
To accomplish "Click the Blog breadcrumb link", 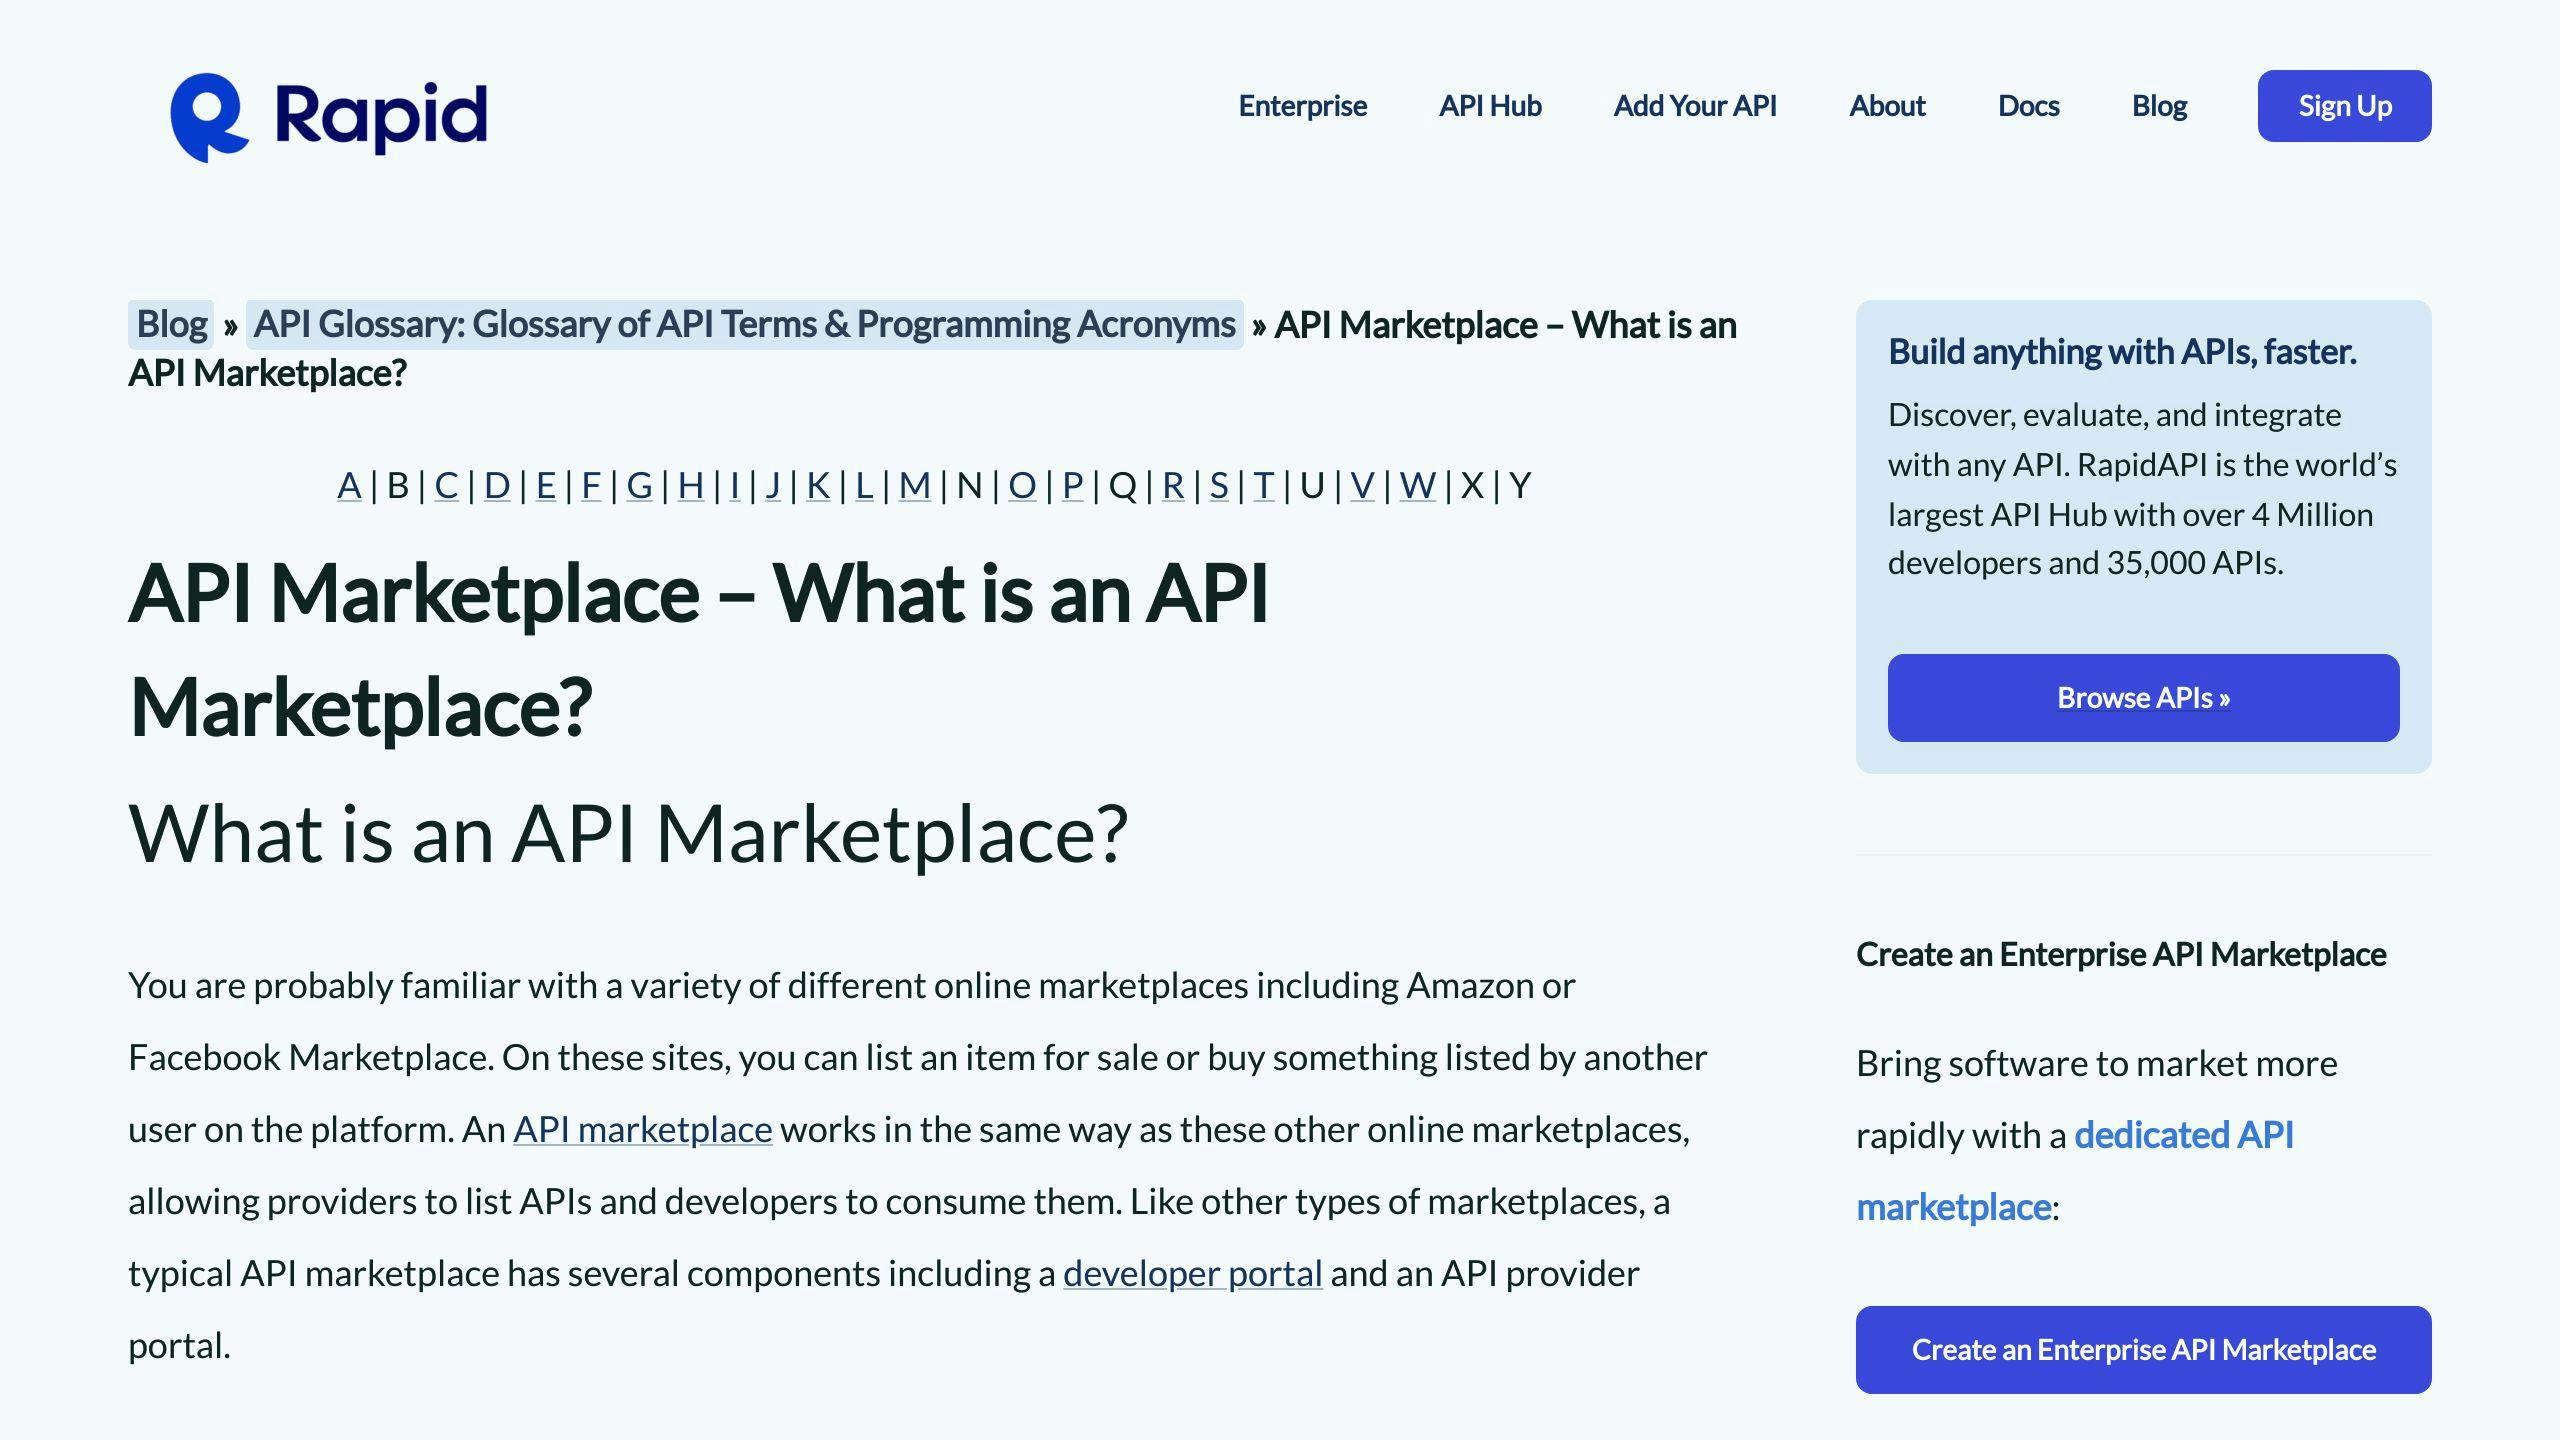I will point(171,324).
